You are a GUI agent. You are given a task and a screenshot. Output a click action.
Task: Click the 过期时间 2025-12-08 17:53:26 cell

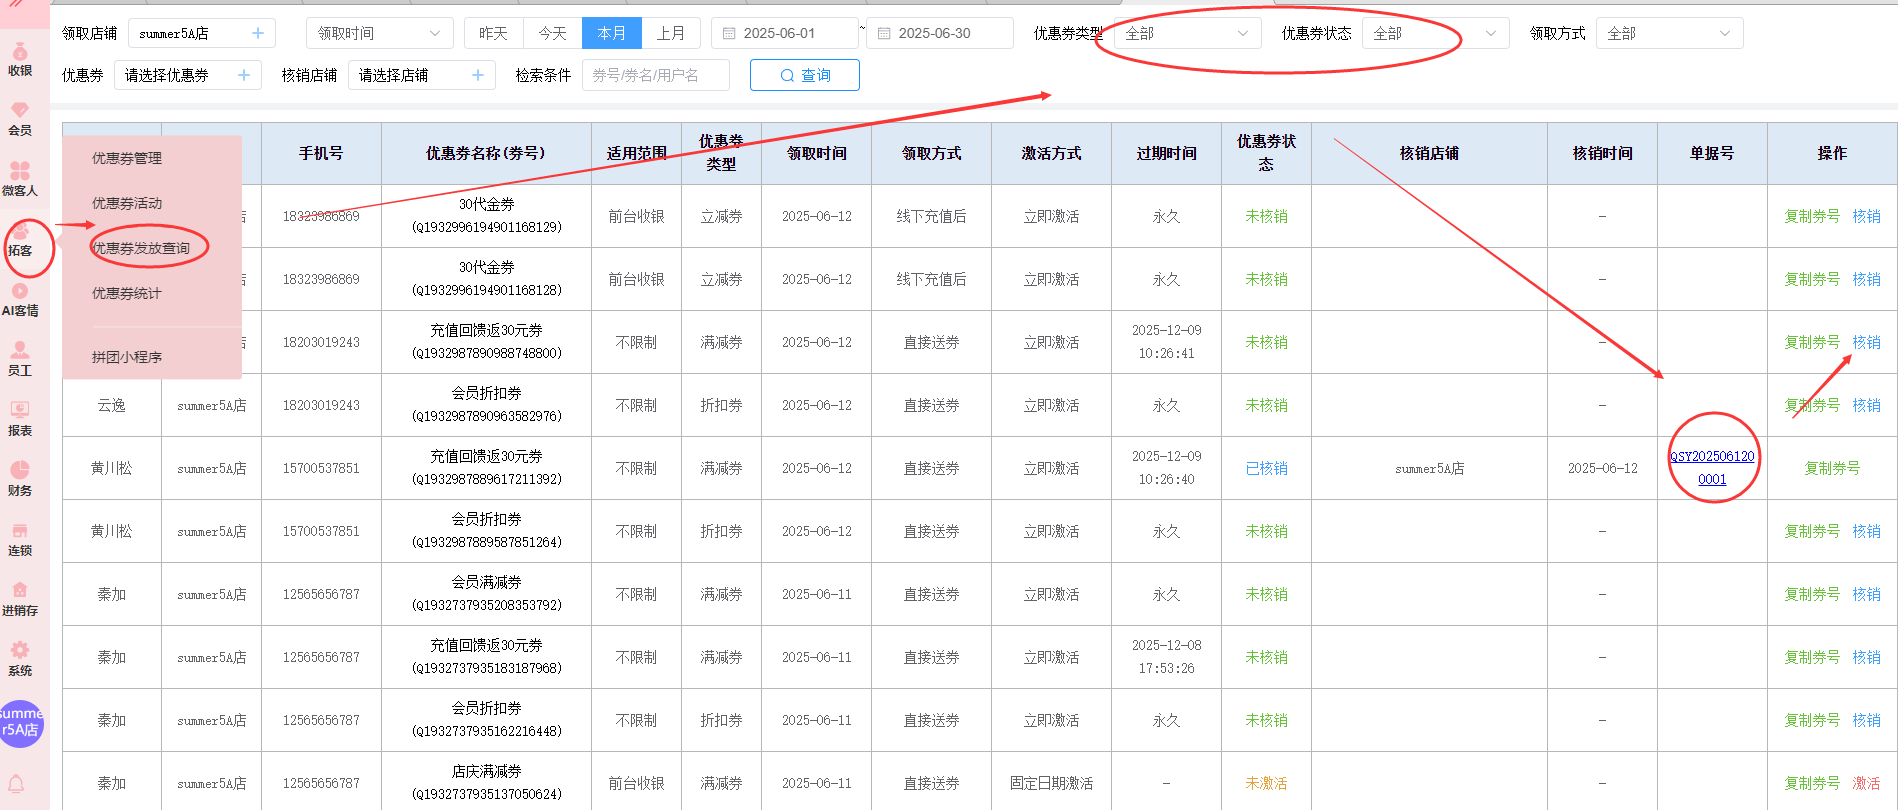click(x=1166, y=657)
